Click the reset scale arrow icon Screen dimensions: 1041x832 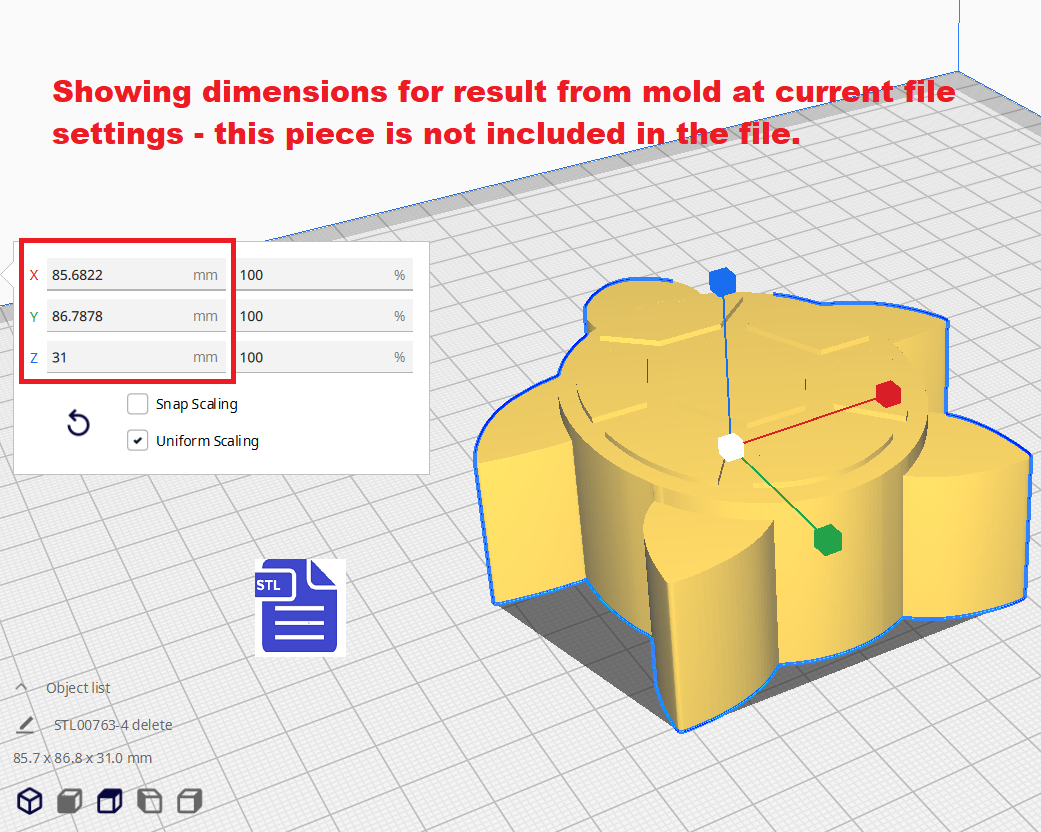coord(78,423)
